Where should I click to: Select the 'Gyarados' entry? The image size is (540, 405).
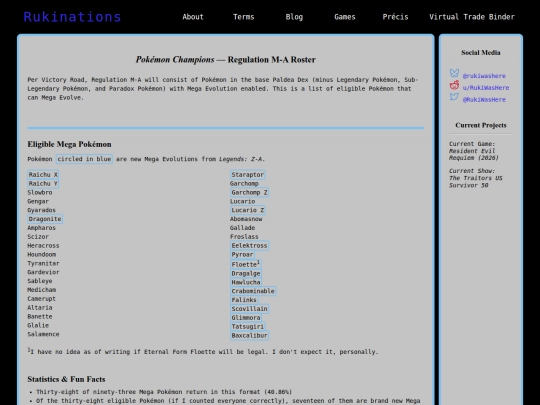(x=42, y=210)
